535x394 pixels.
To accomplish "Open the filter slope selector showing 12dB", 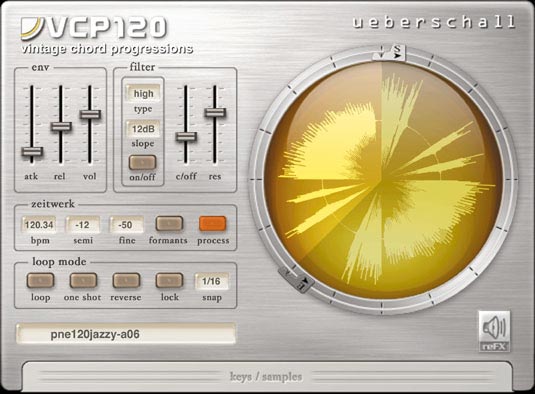I will (x=143, y=129).
